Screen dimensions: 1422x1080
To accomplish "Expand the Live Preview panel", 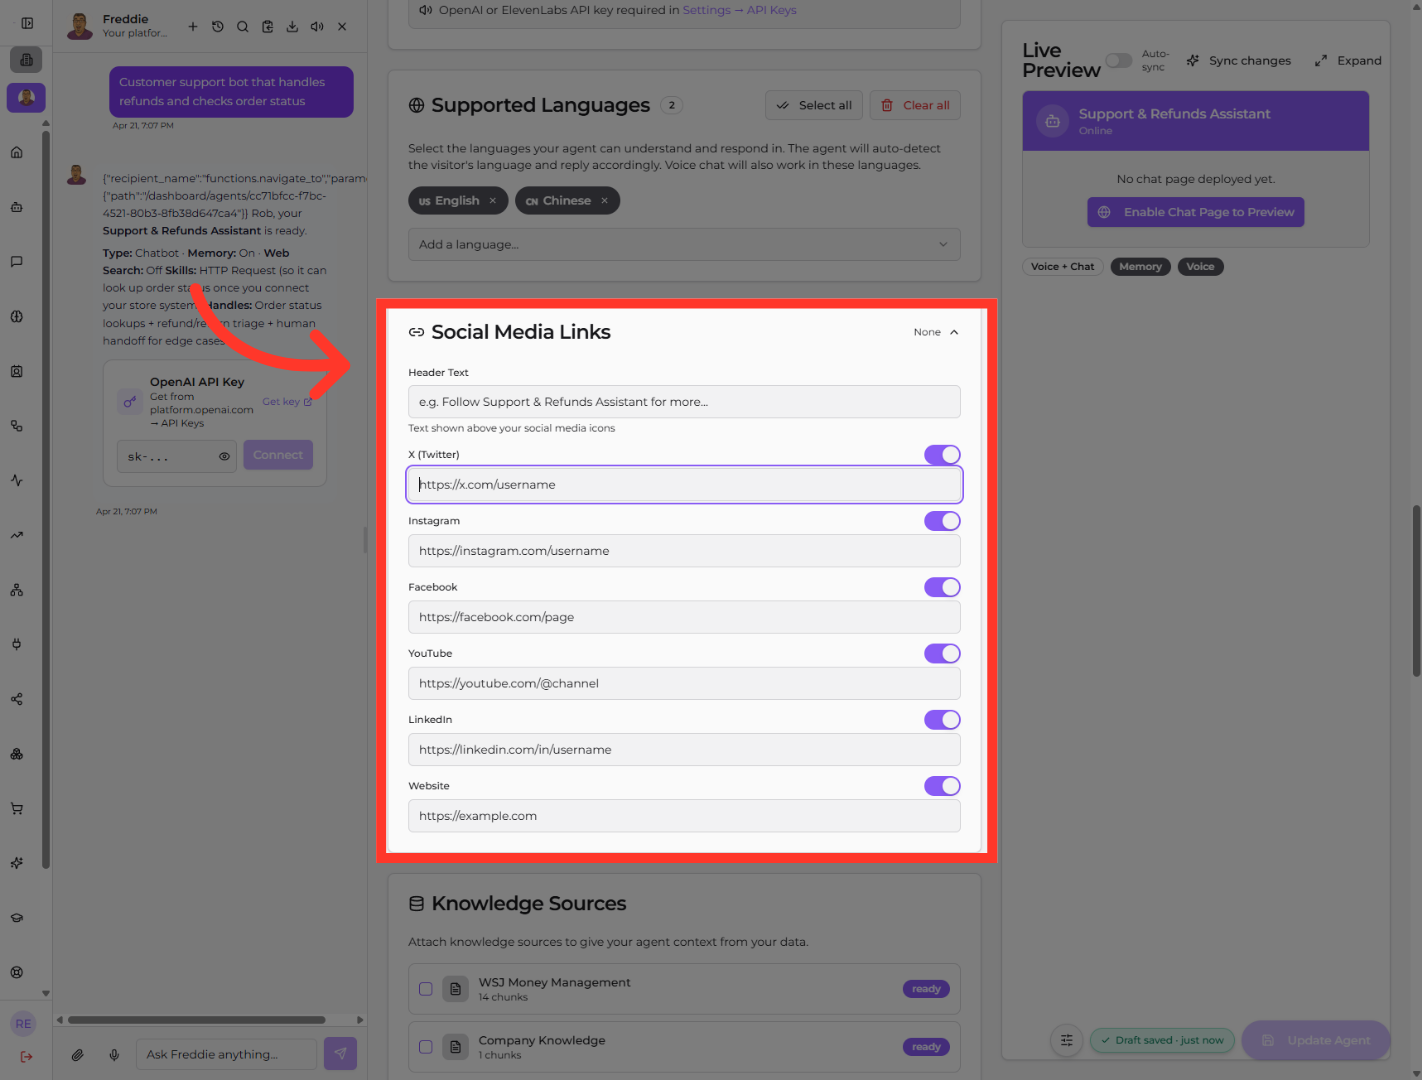I will coord(1348,61).
